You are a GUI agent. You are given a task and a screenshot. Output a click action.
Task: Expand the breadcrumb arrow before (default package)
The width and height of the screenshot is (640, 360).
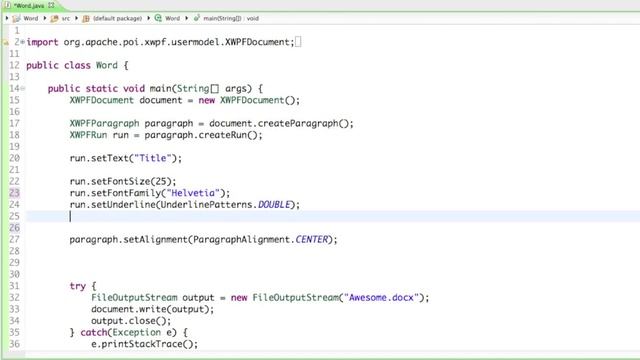[x=76, y=18]
